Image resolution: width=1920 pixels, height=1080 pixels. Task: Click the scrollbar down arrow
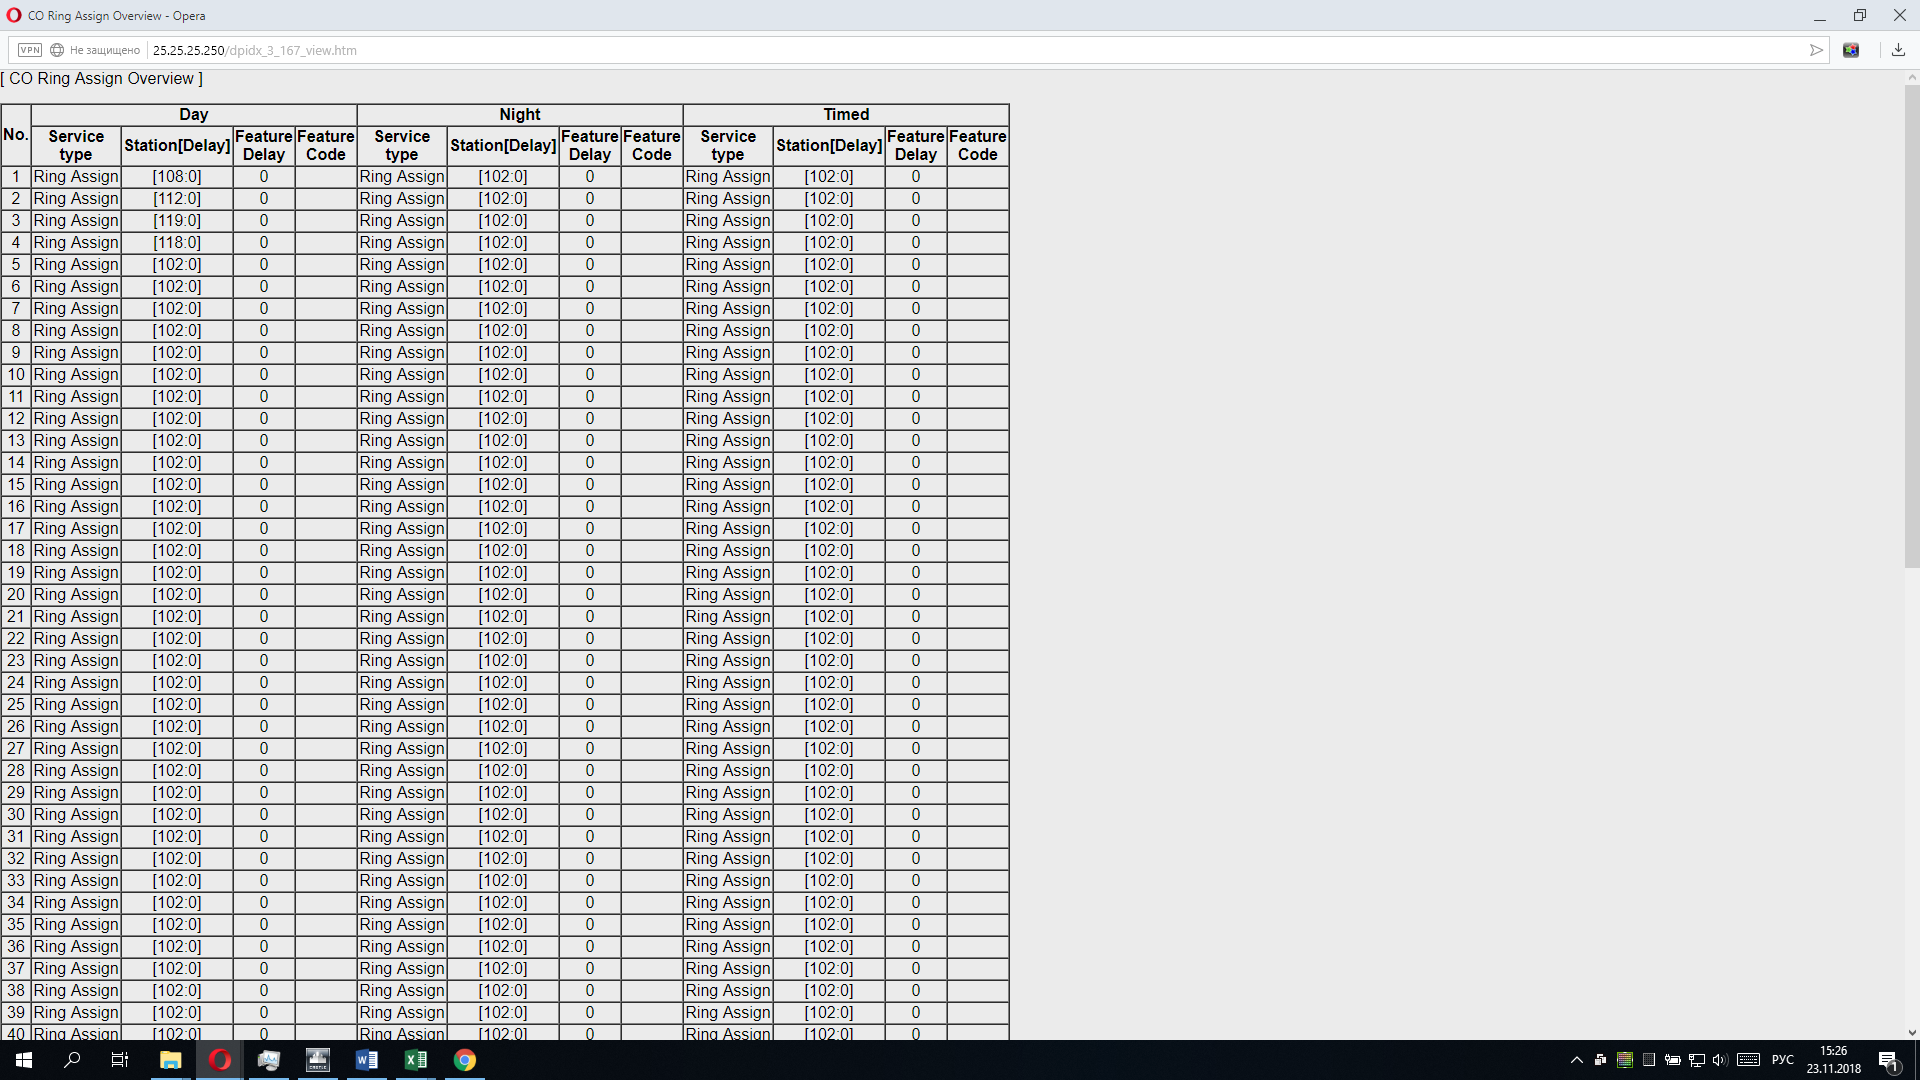click(1911, 1033)
